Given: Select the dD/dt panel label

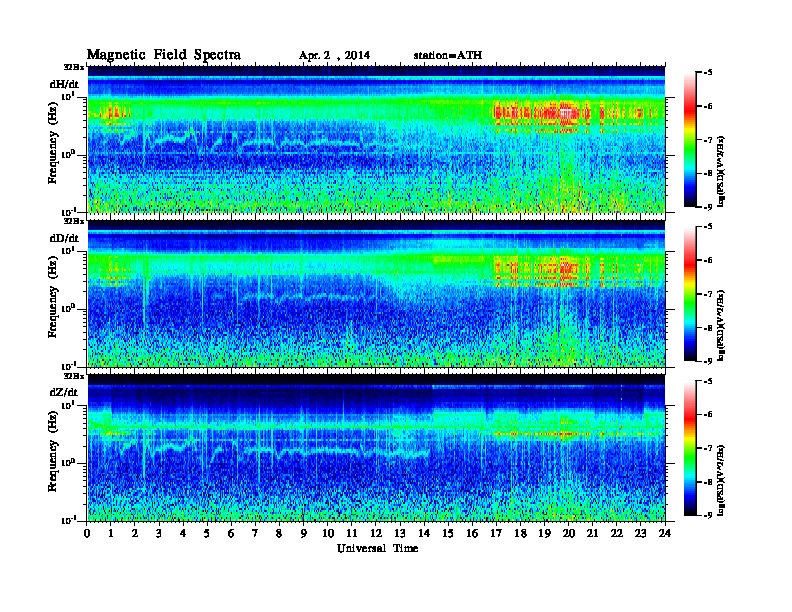Looking at the screenshot, I should pos(64,238).
